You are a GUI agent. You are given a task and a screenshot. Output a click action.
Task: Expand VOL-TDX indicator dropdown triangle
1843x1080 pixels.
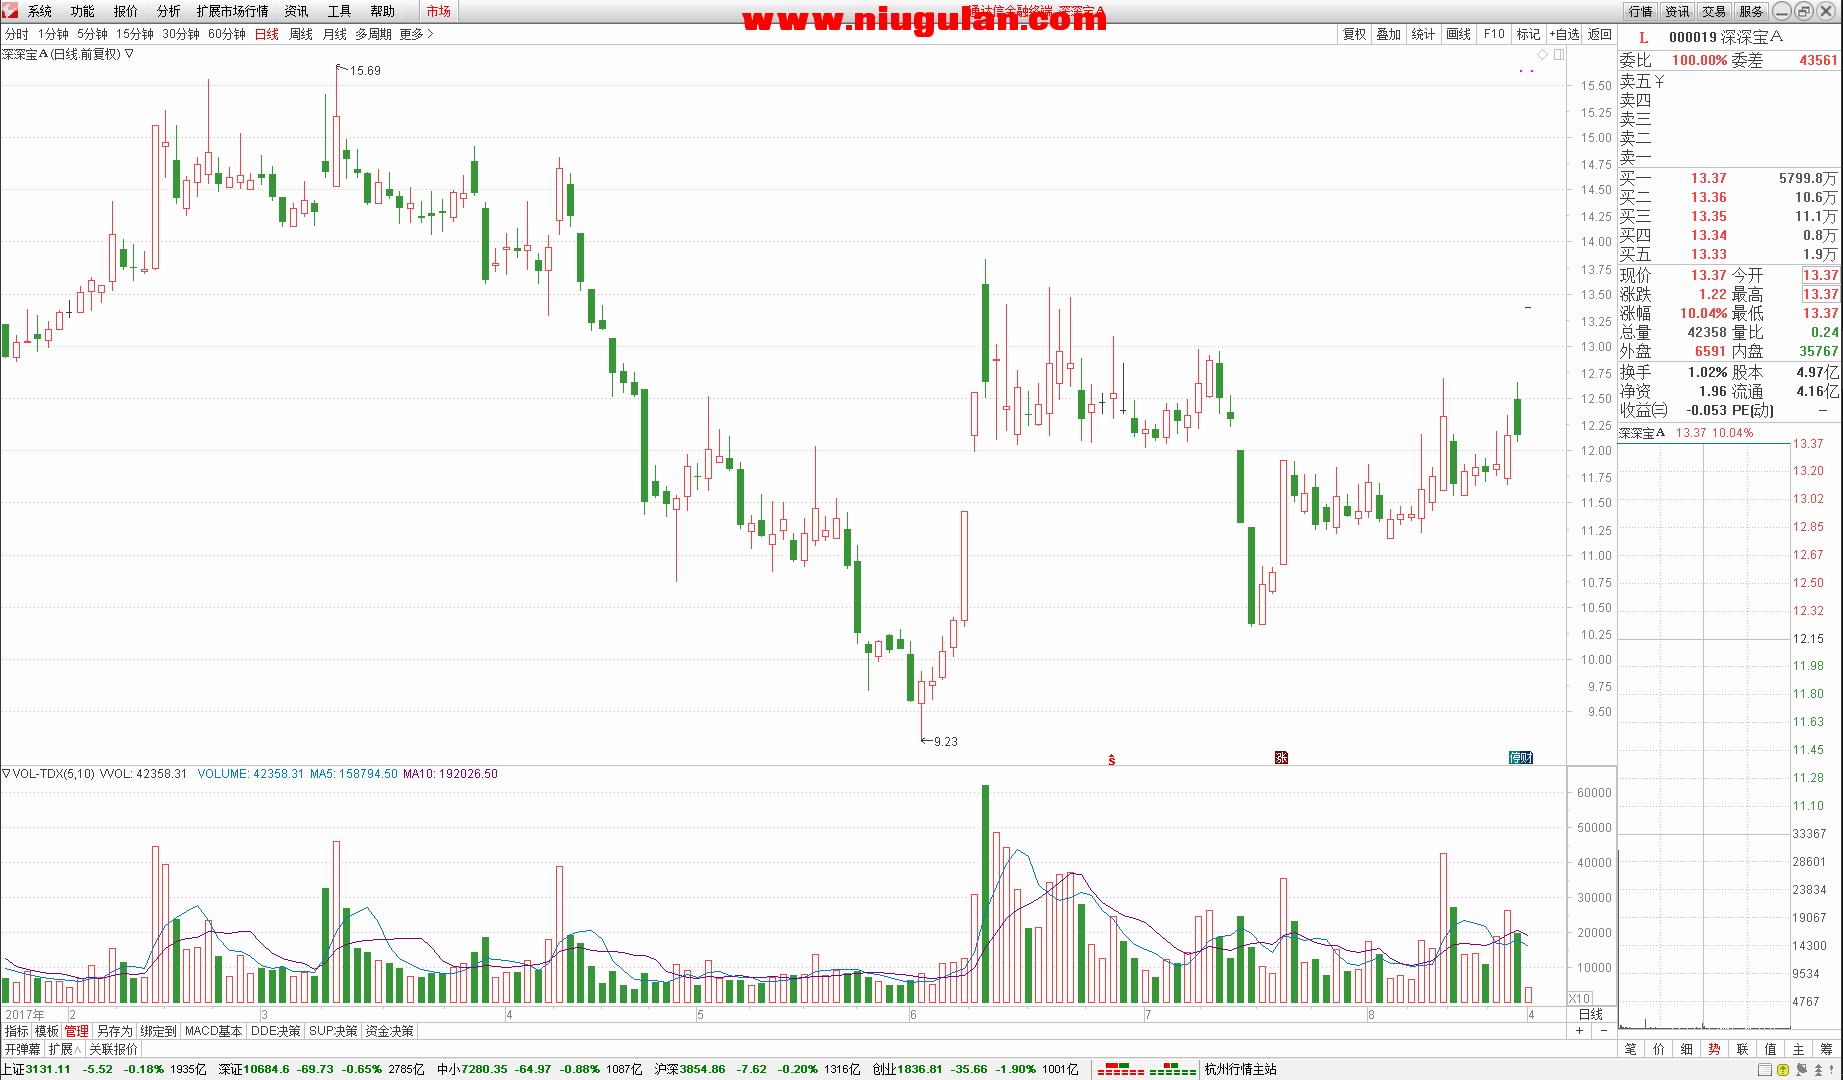(x=6, y=773)
